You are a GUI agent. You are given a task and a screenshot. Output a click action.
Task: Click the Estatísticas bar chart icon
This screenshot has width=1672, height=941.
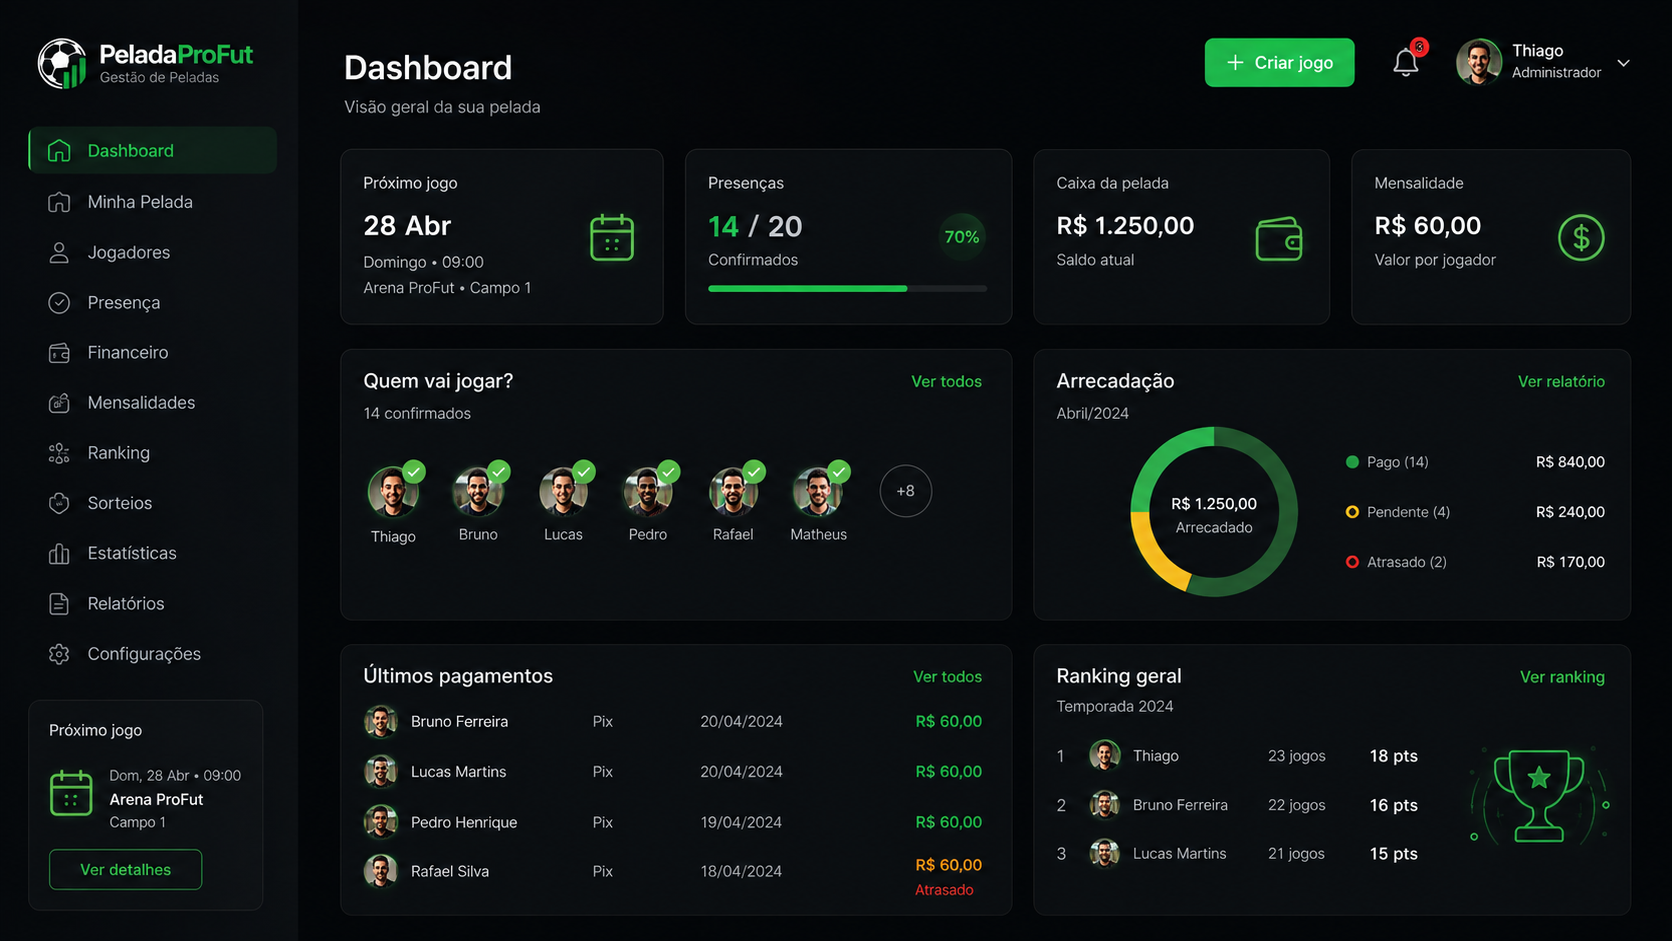(x=59, y=553)
